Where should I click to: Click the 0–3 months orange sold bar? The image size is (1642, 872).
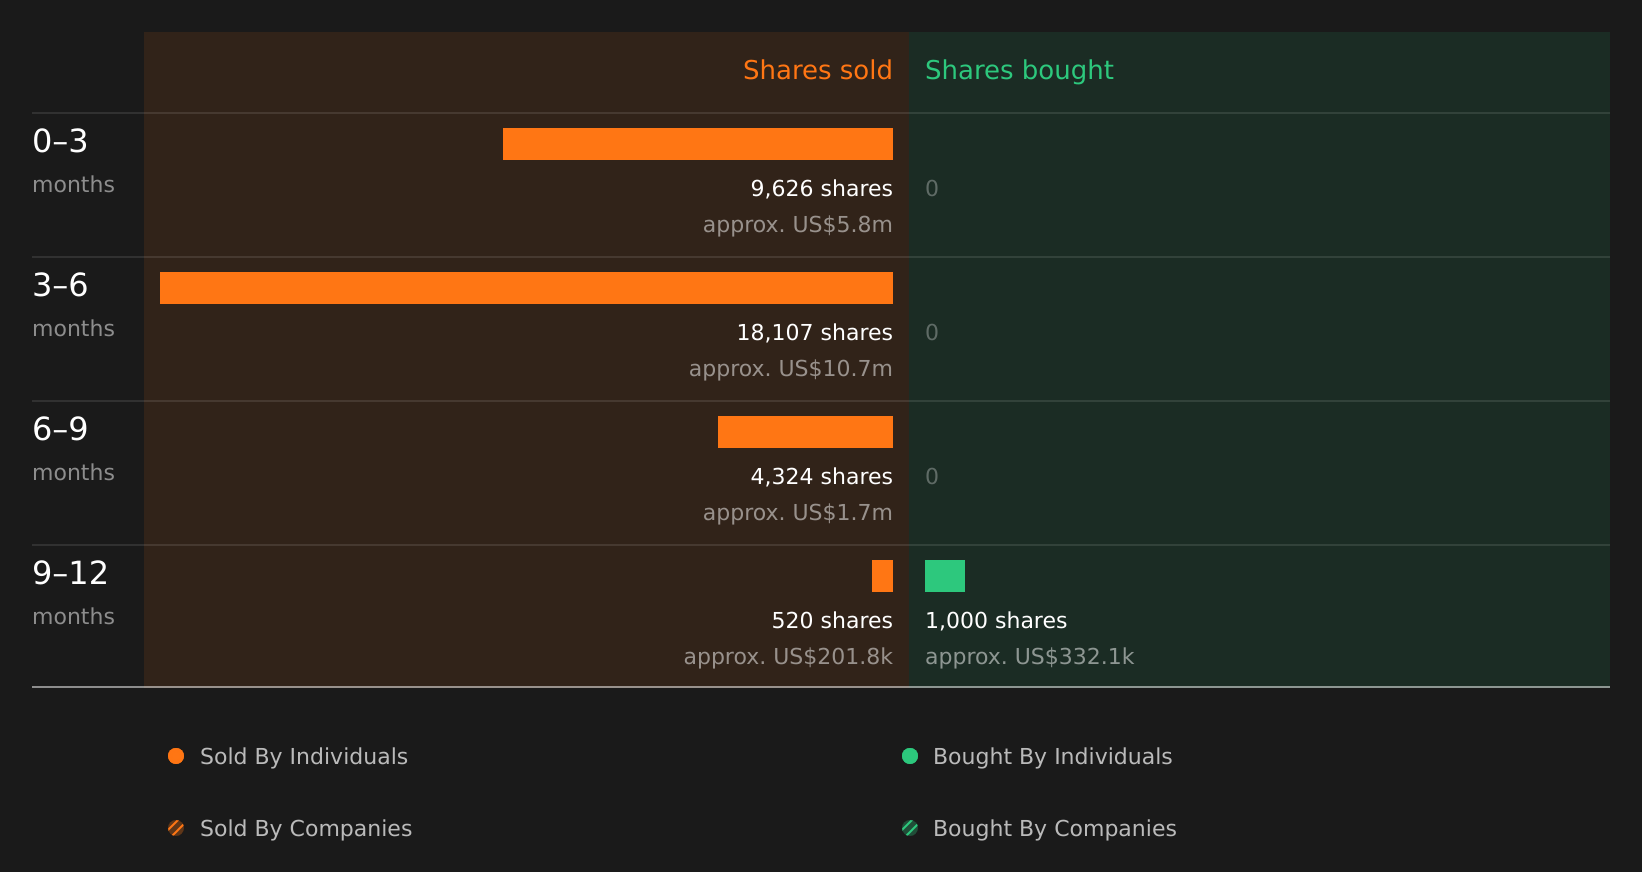coord(698,144)
